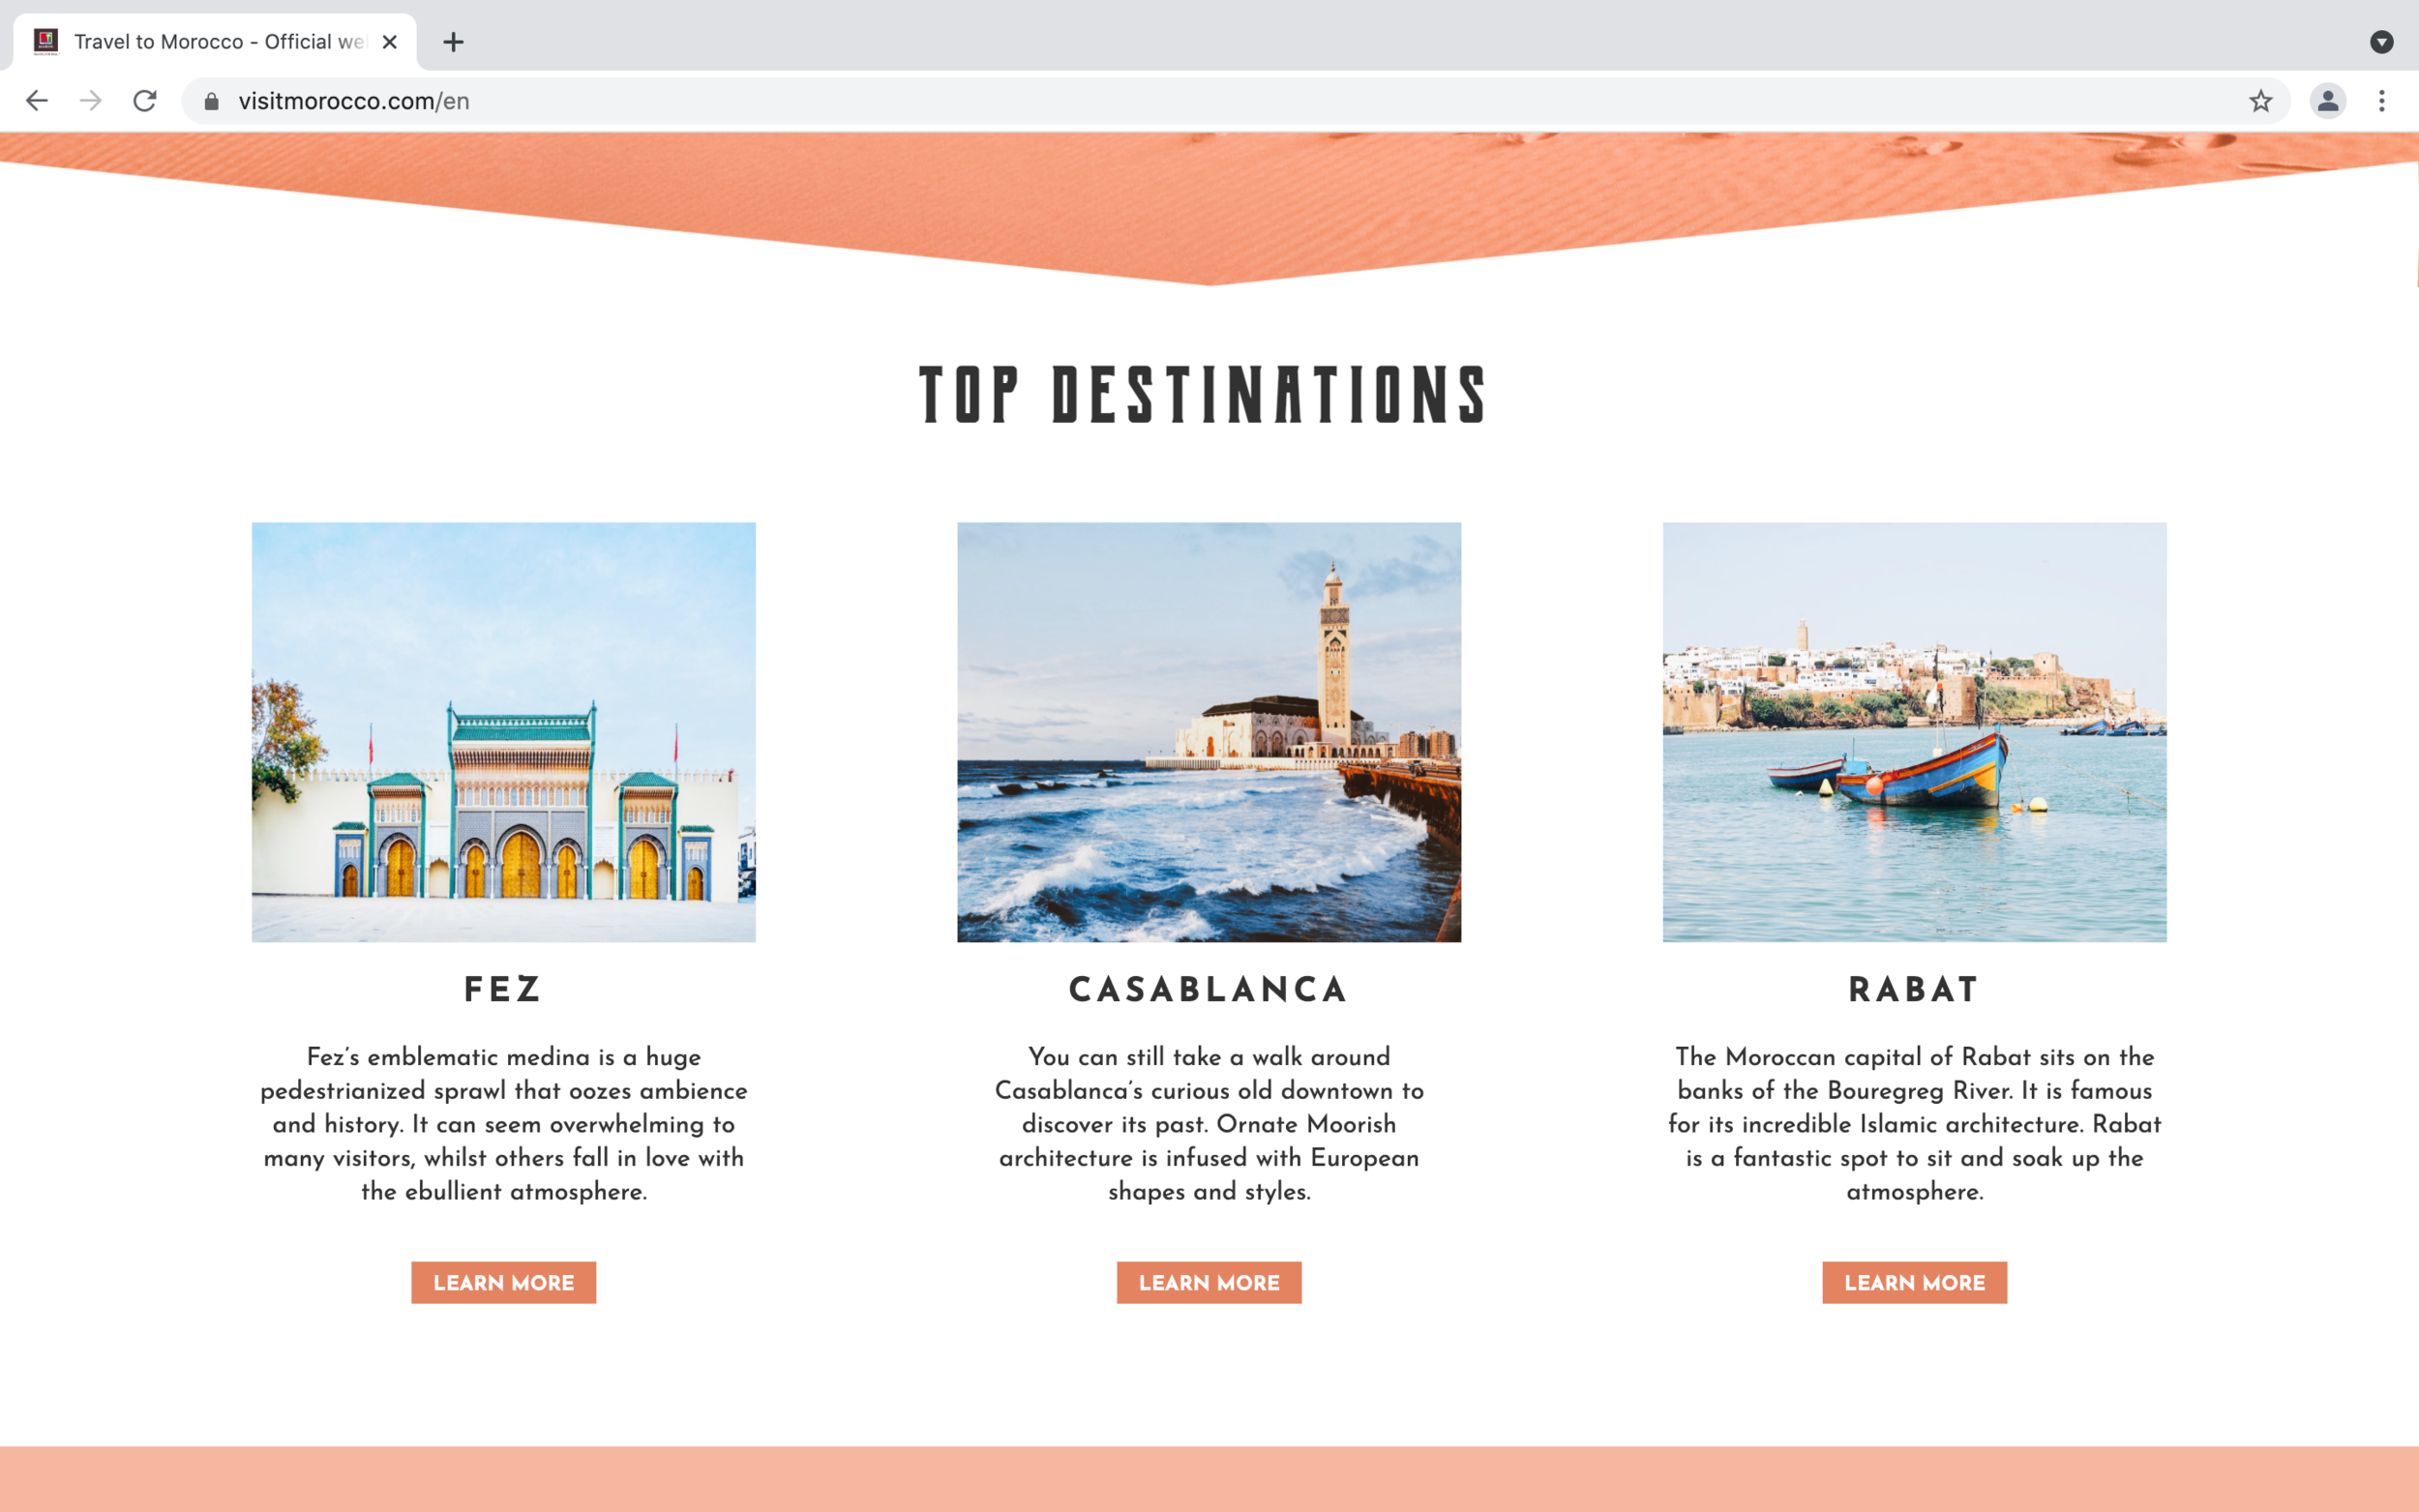Close the Travel to Morocco tab
2419x1512 pixels.
tap(390, 42)
